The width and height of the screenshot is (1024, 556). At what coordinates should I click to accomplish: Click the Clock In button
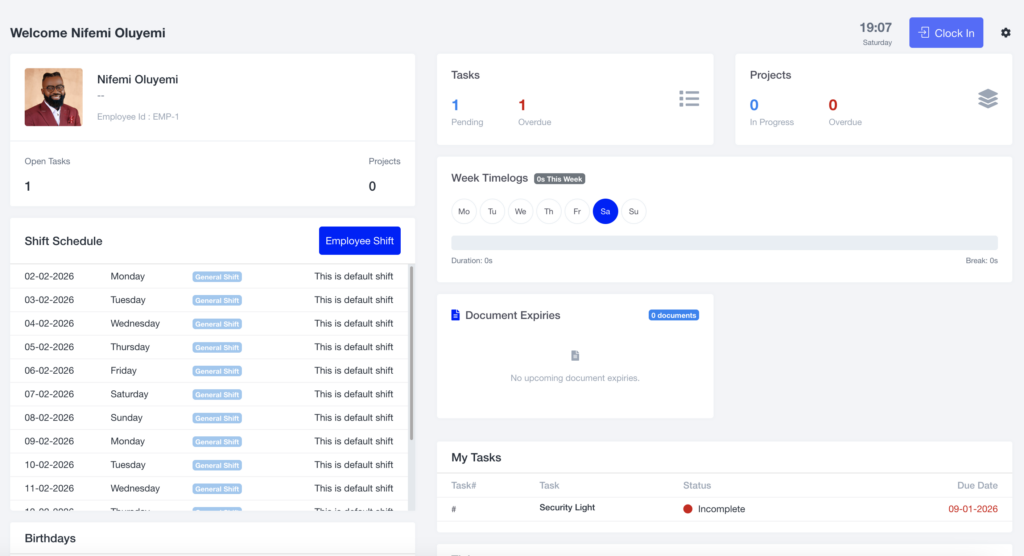click(x=946, y=33)
